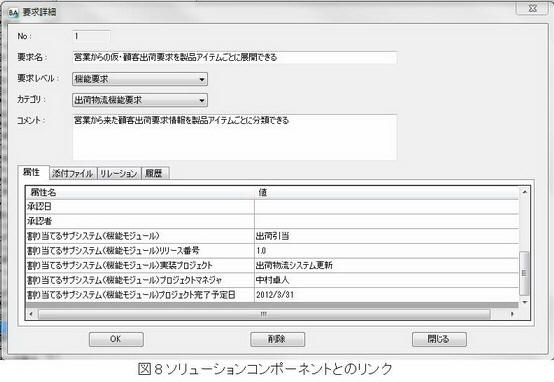Open the カテゴリ dropdown
Viewport: 554px width, 382px height.
(x=140, y=100)
